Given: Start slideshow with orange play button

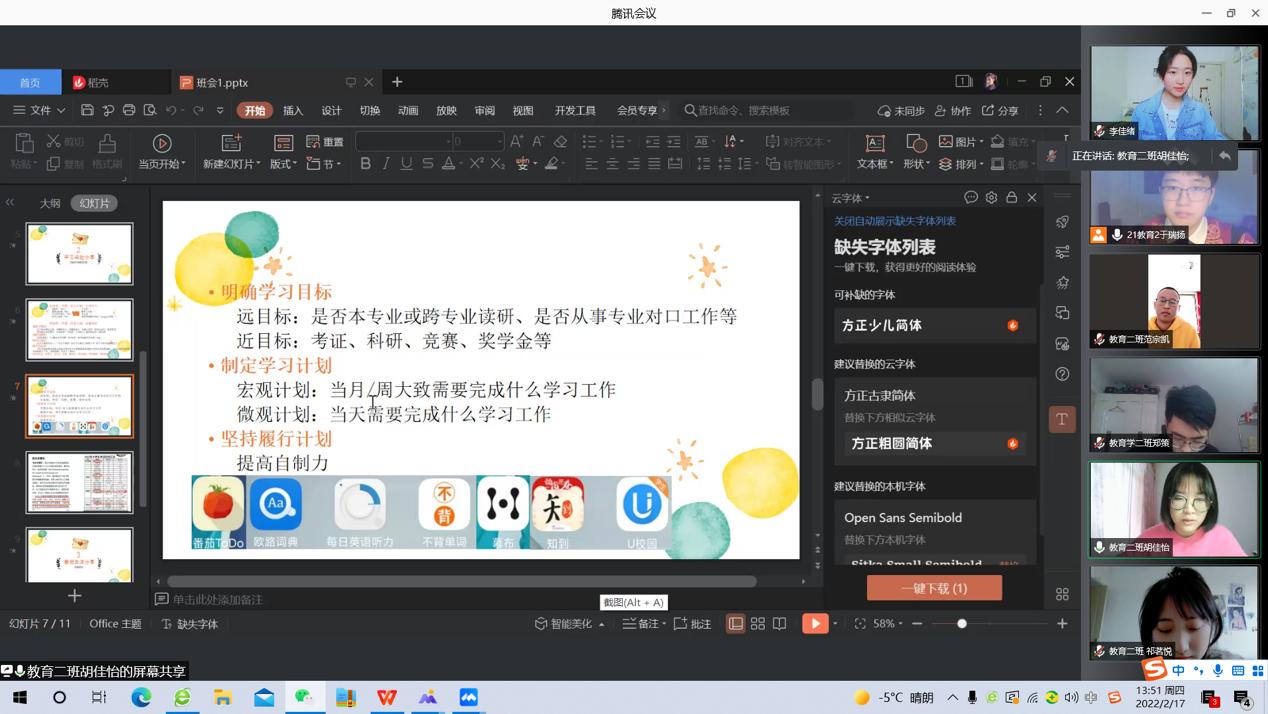Looking at the screenshot, I should click(815, 623).
